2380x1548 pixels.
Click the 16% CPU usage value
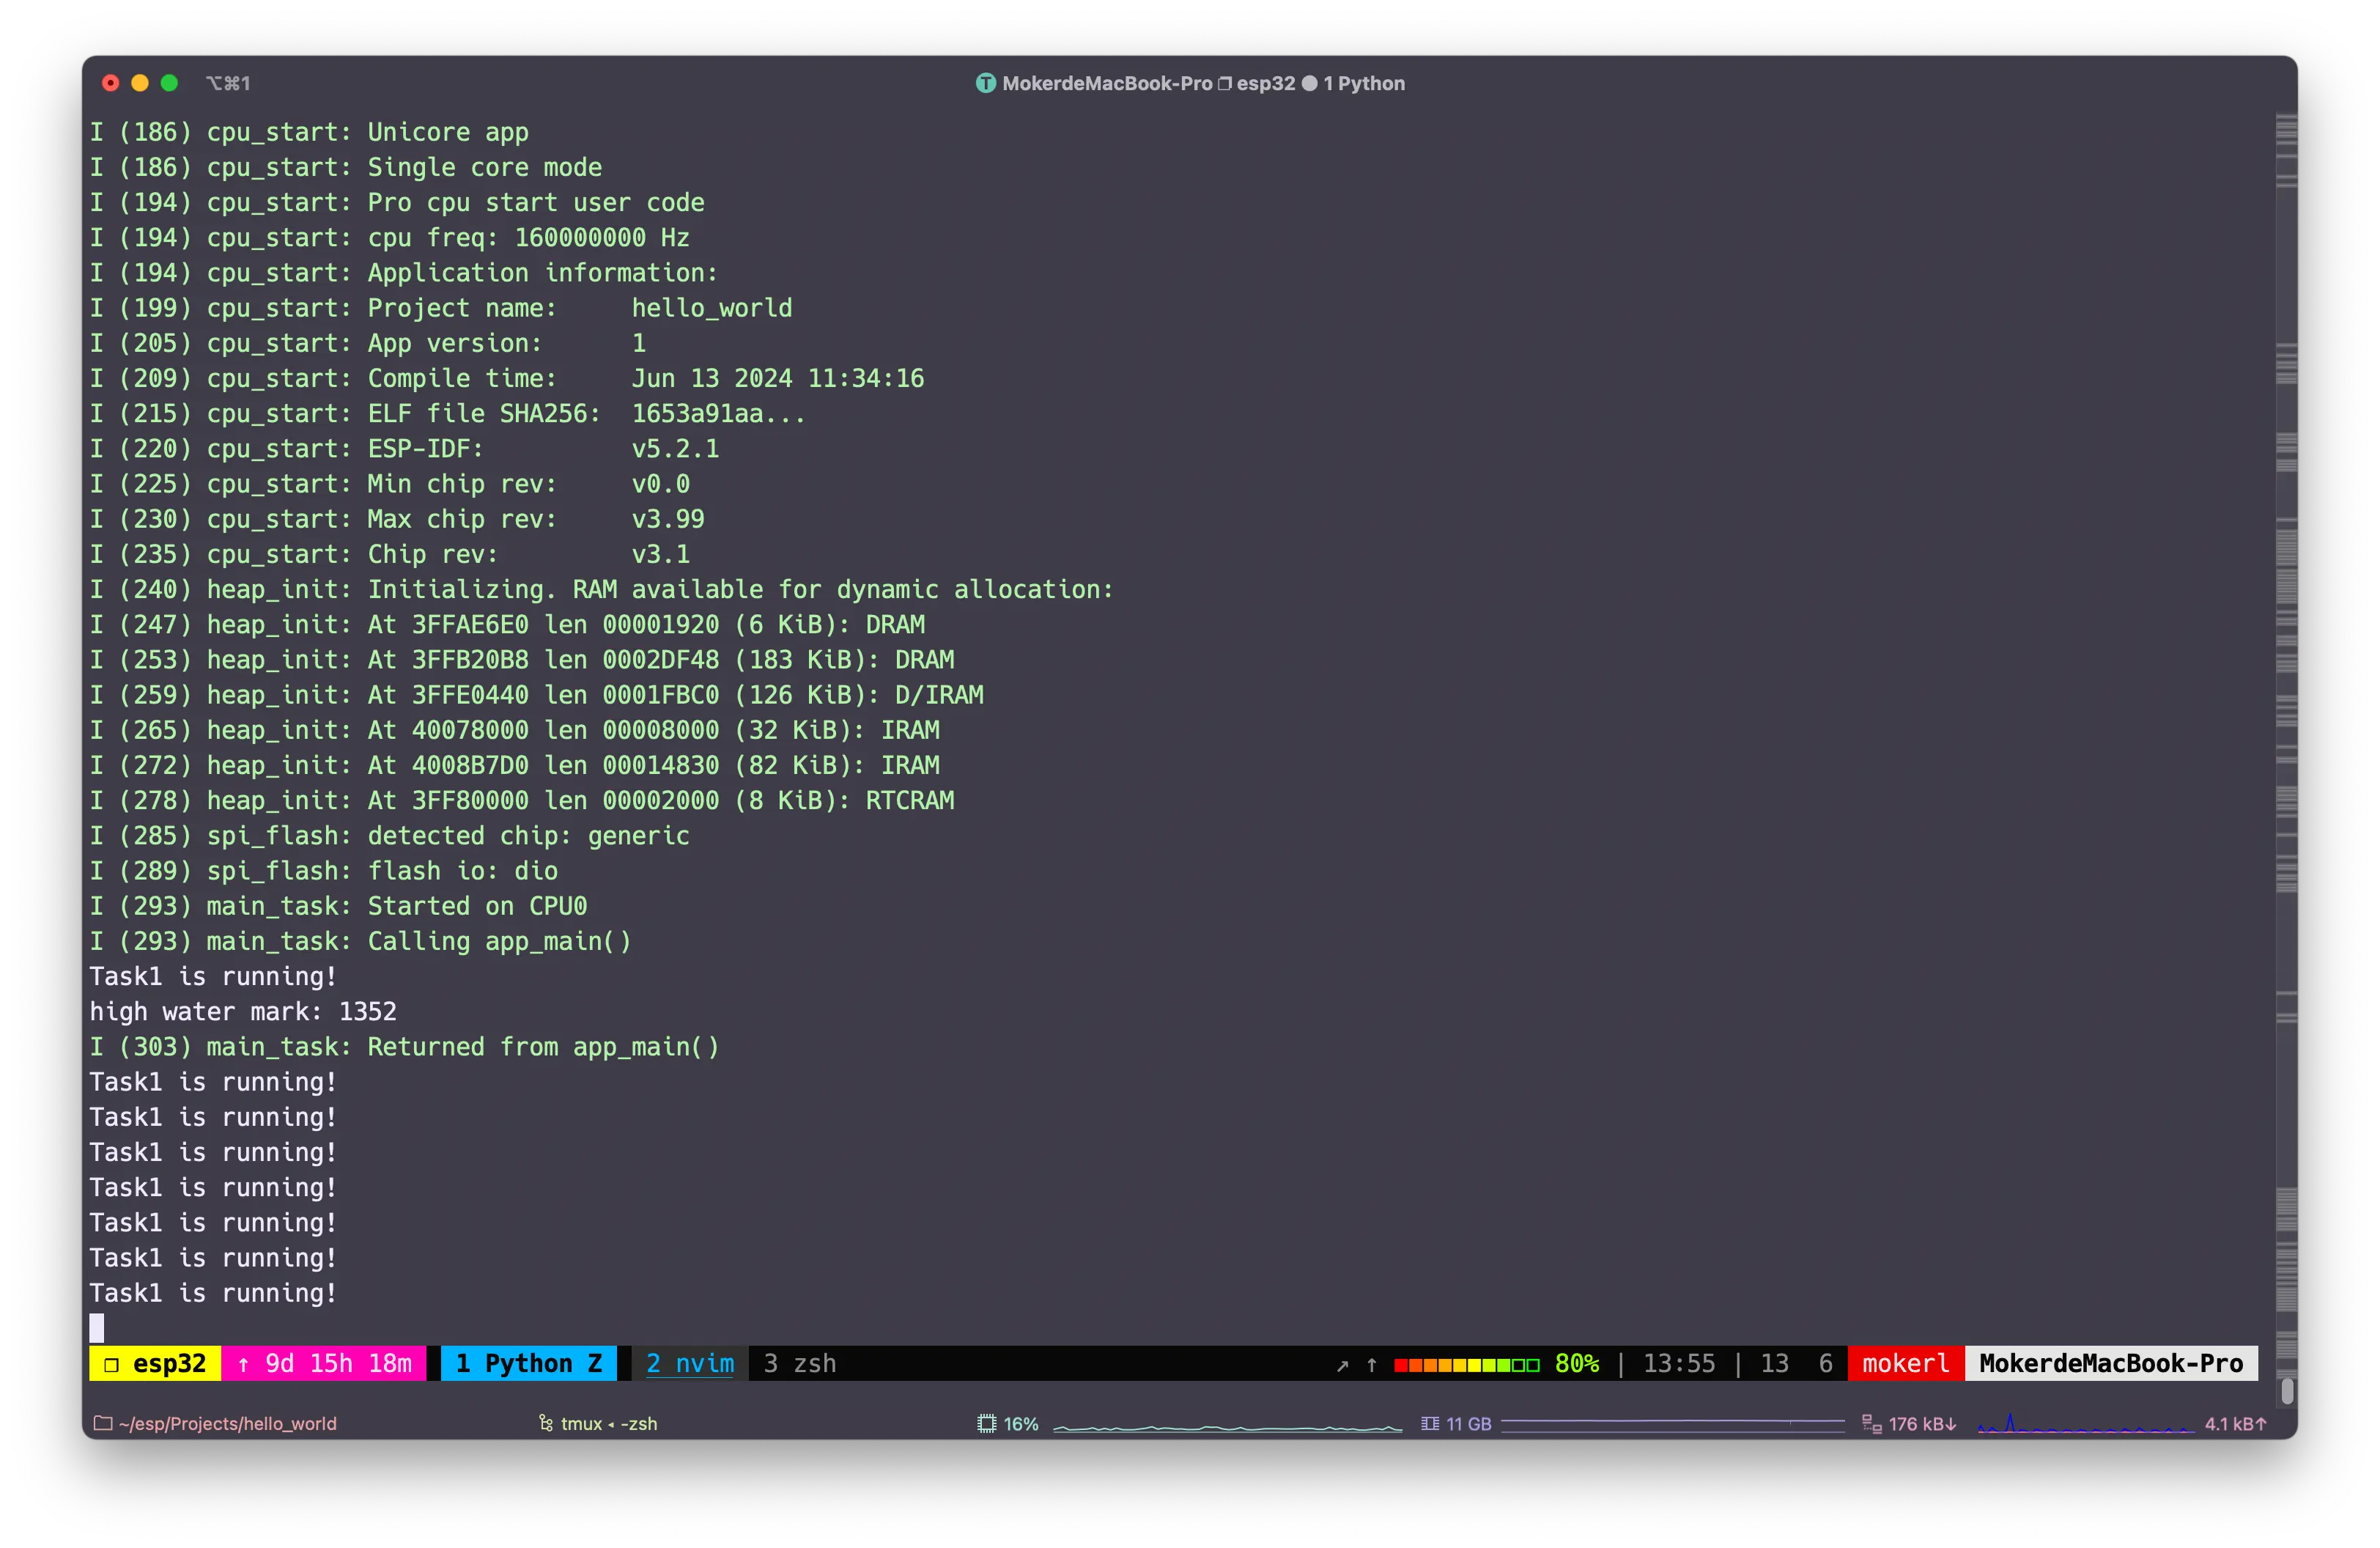coord(1021,1423)
